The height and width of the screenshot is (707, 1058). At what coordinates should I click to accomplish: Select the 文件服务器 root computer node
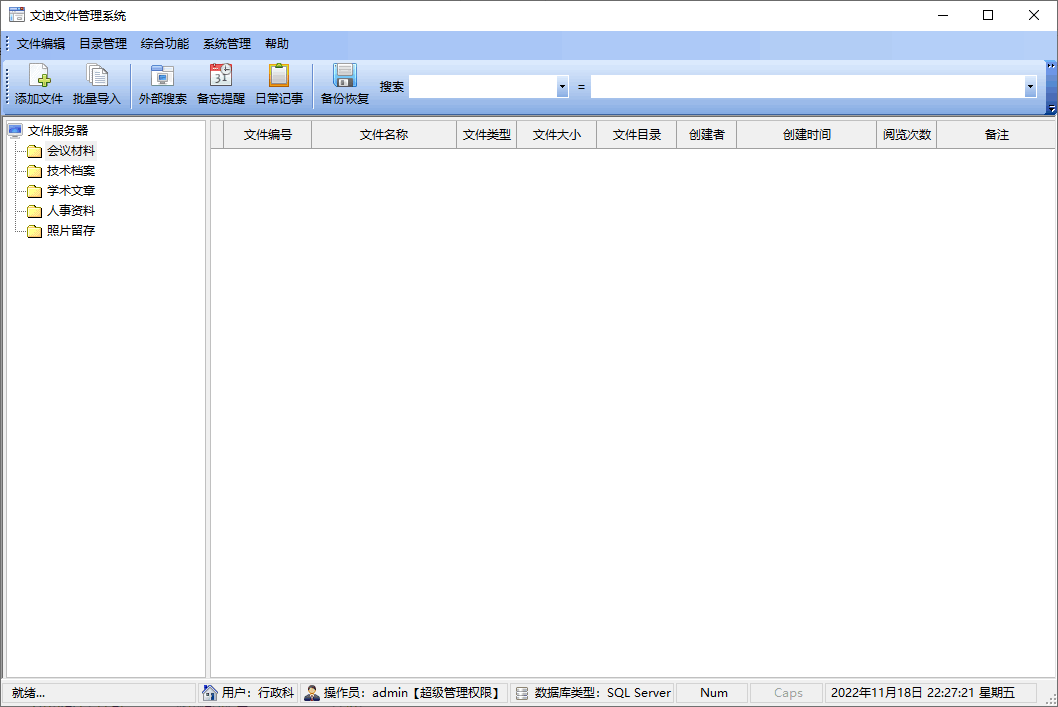[x=57, y=130]
